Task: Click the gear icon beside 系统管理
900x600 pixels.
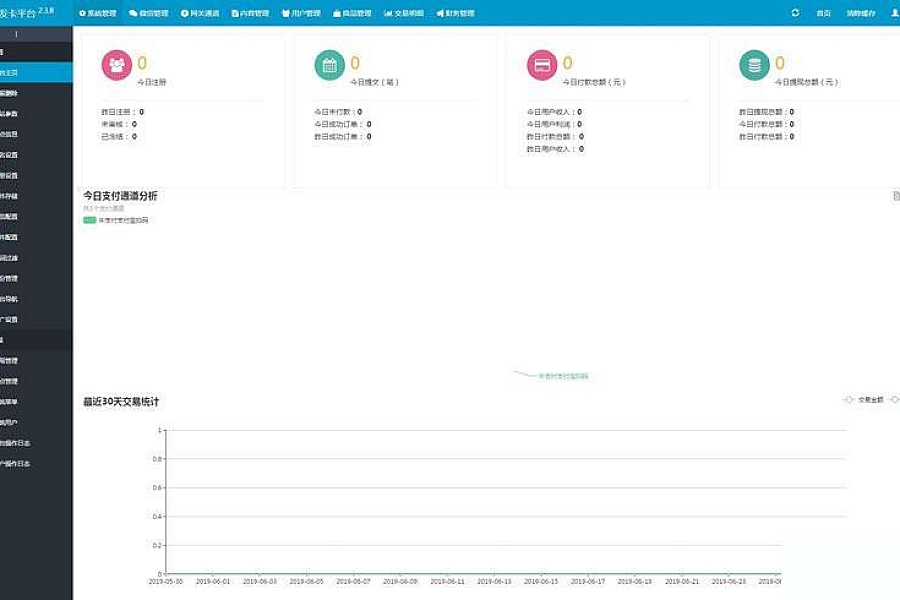Action: coord(82,13)
